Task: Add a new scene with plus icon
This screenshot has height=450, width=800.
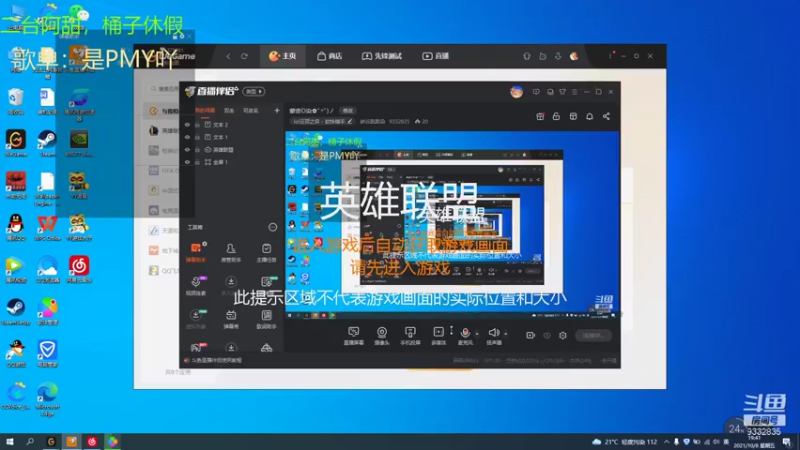Action: point(277,110)
